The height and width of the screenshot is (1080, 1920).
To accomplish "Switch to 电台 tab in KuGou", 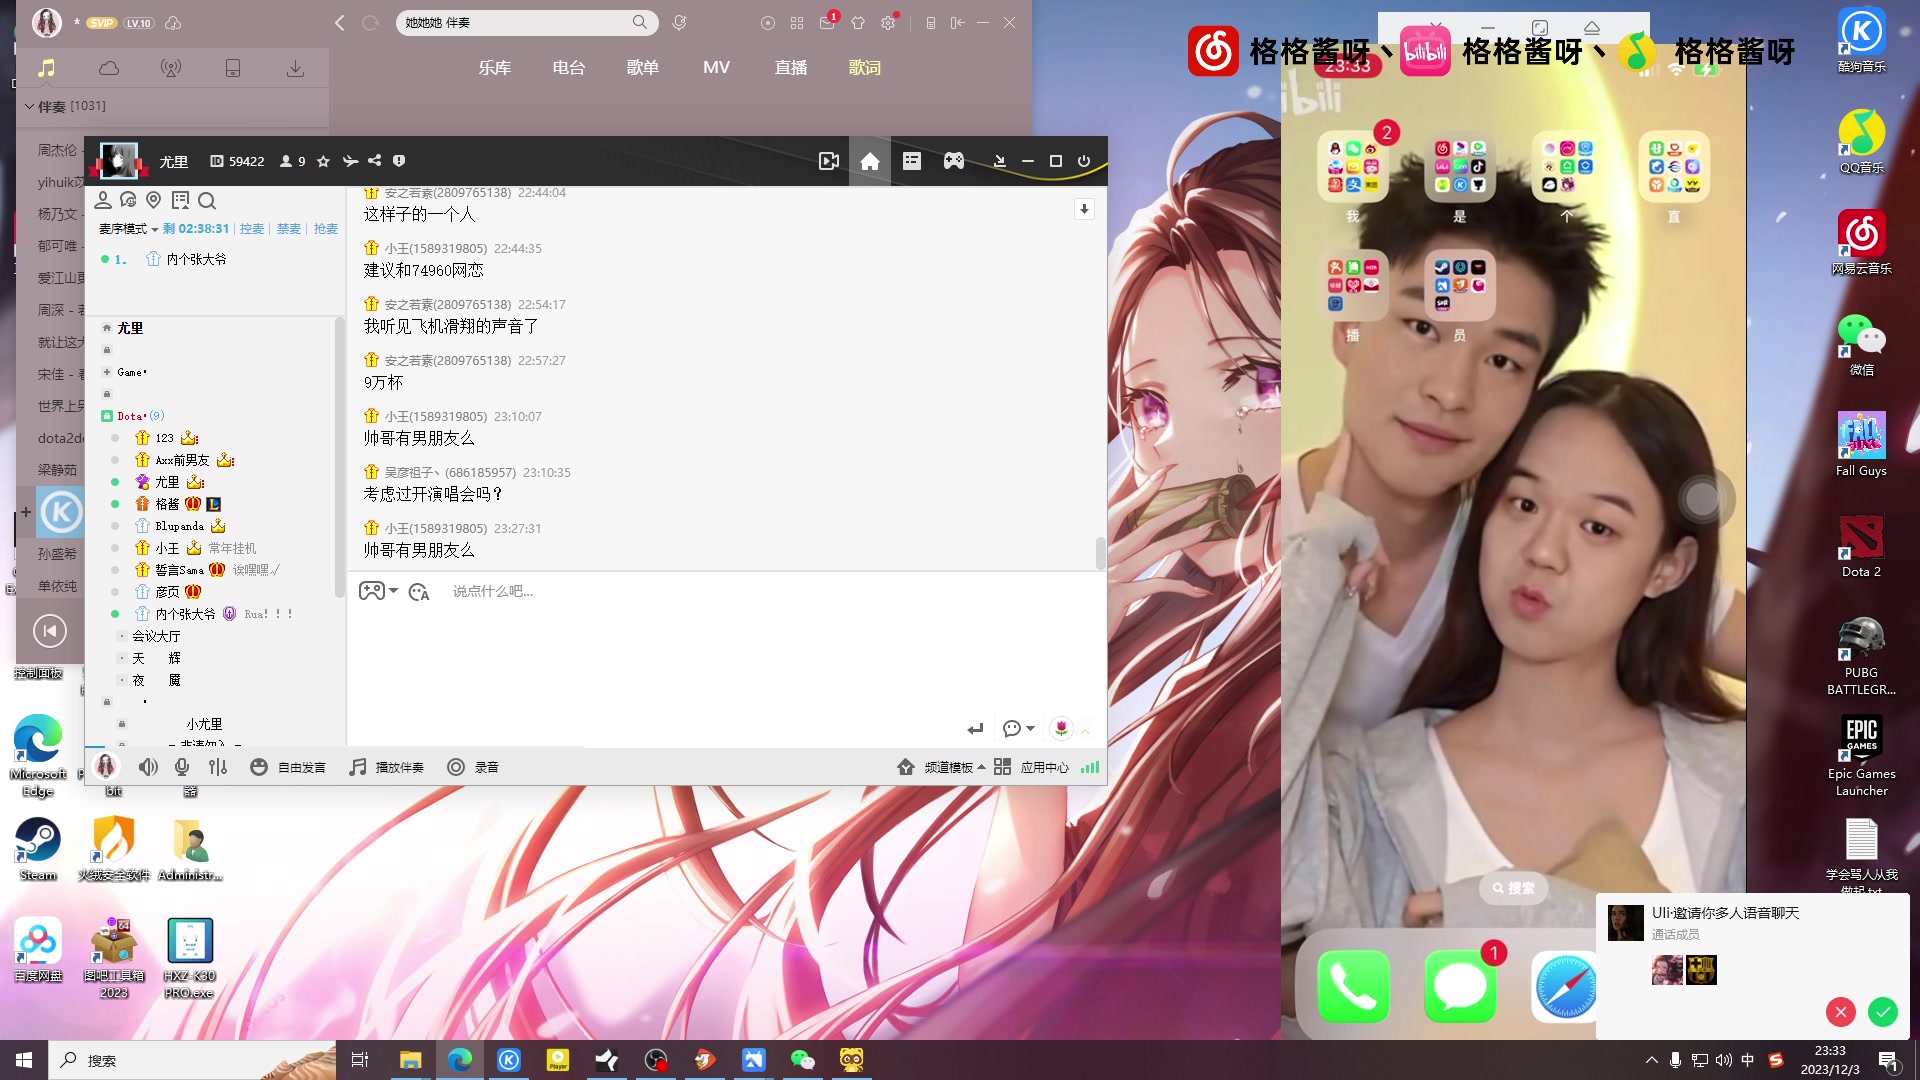I will pos(568,67).
